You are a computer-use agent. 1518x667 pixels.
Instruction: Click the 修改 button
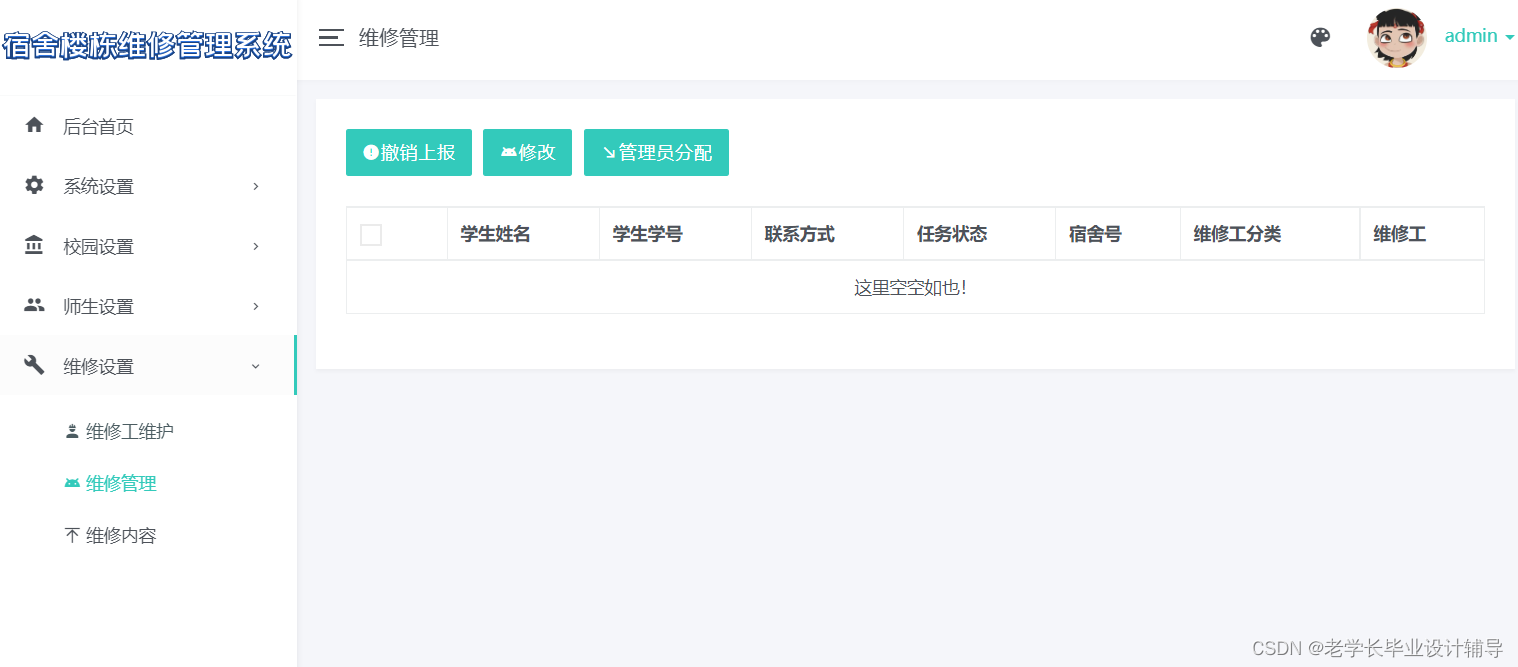pos(527,152)
